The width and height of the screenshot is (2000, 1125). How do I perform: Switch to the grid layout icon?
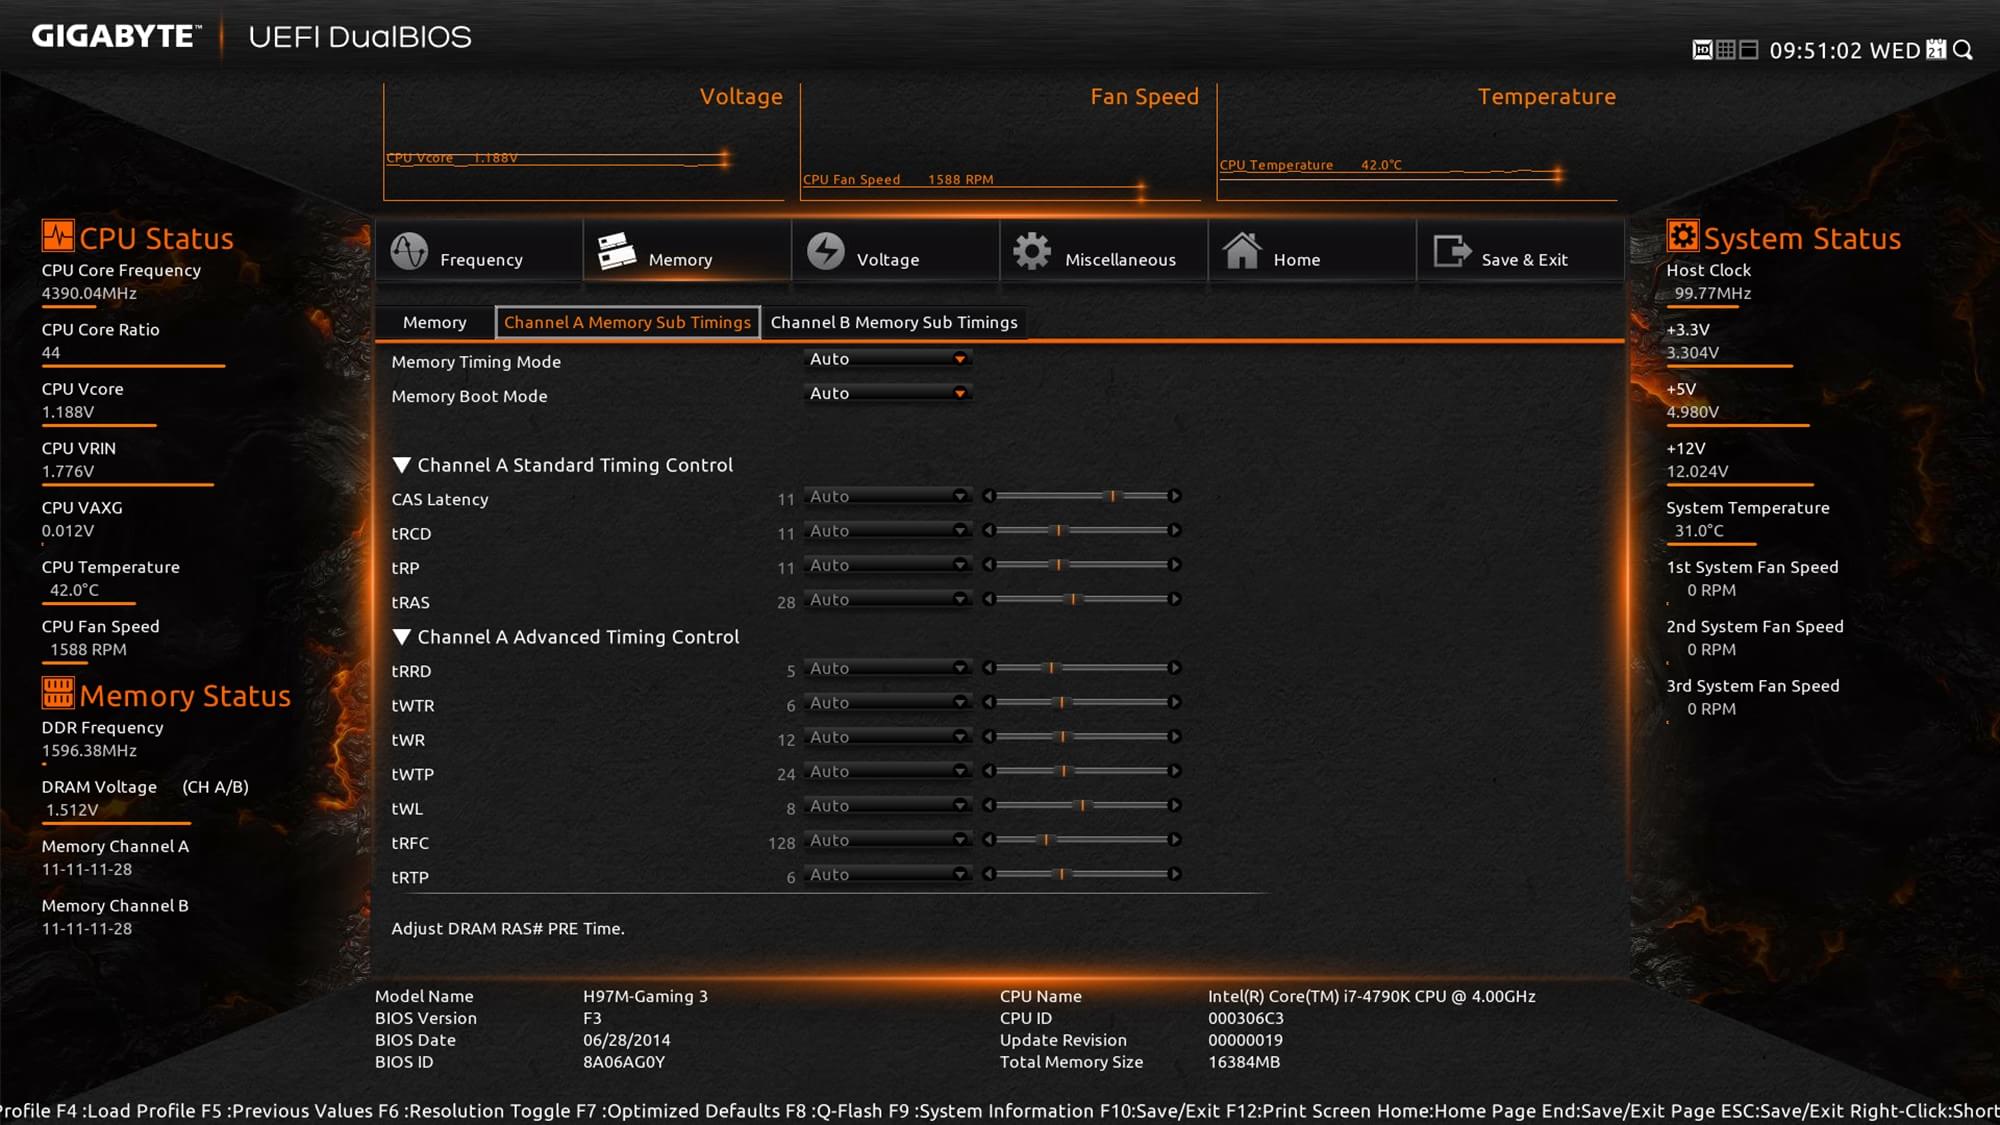pyautogui.click(x=1726, y=50)
